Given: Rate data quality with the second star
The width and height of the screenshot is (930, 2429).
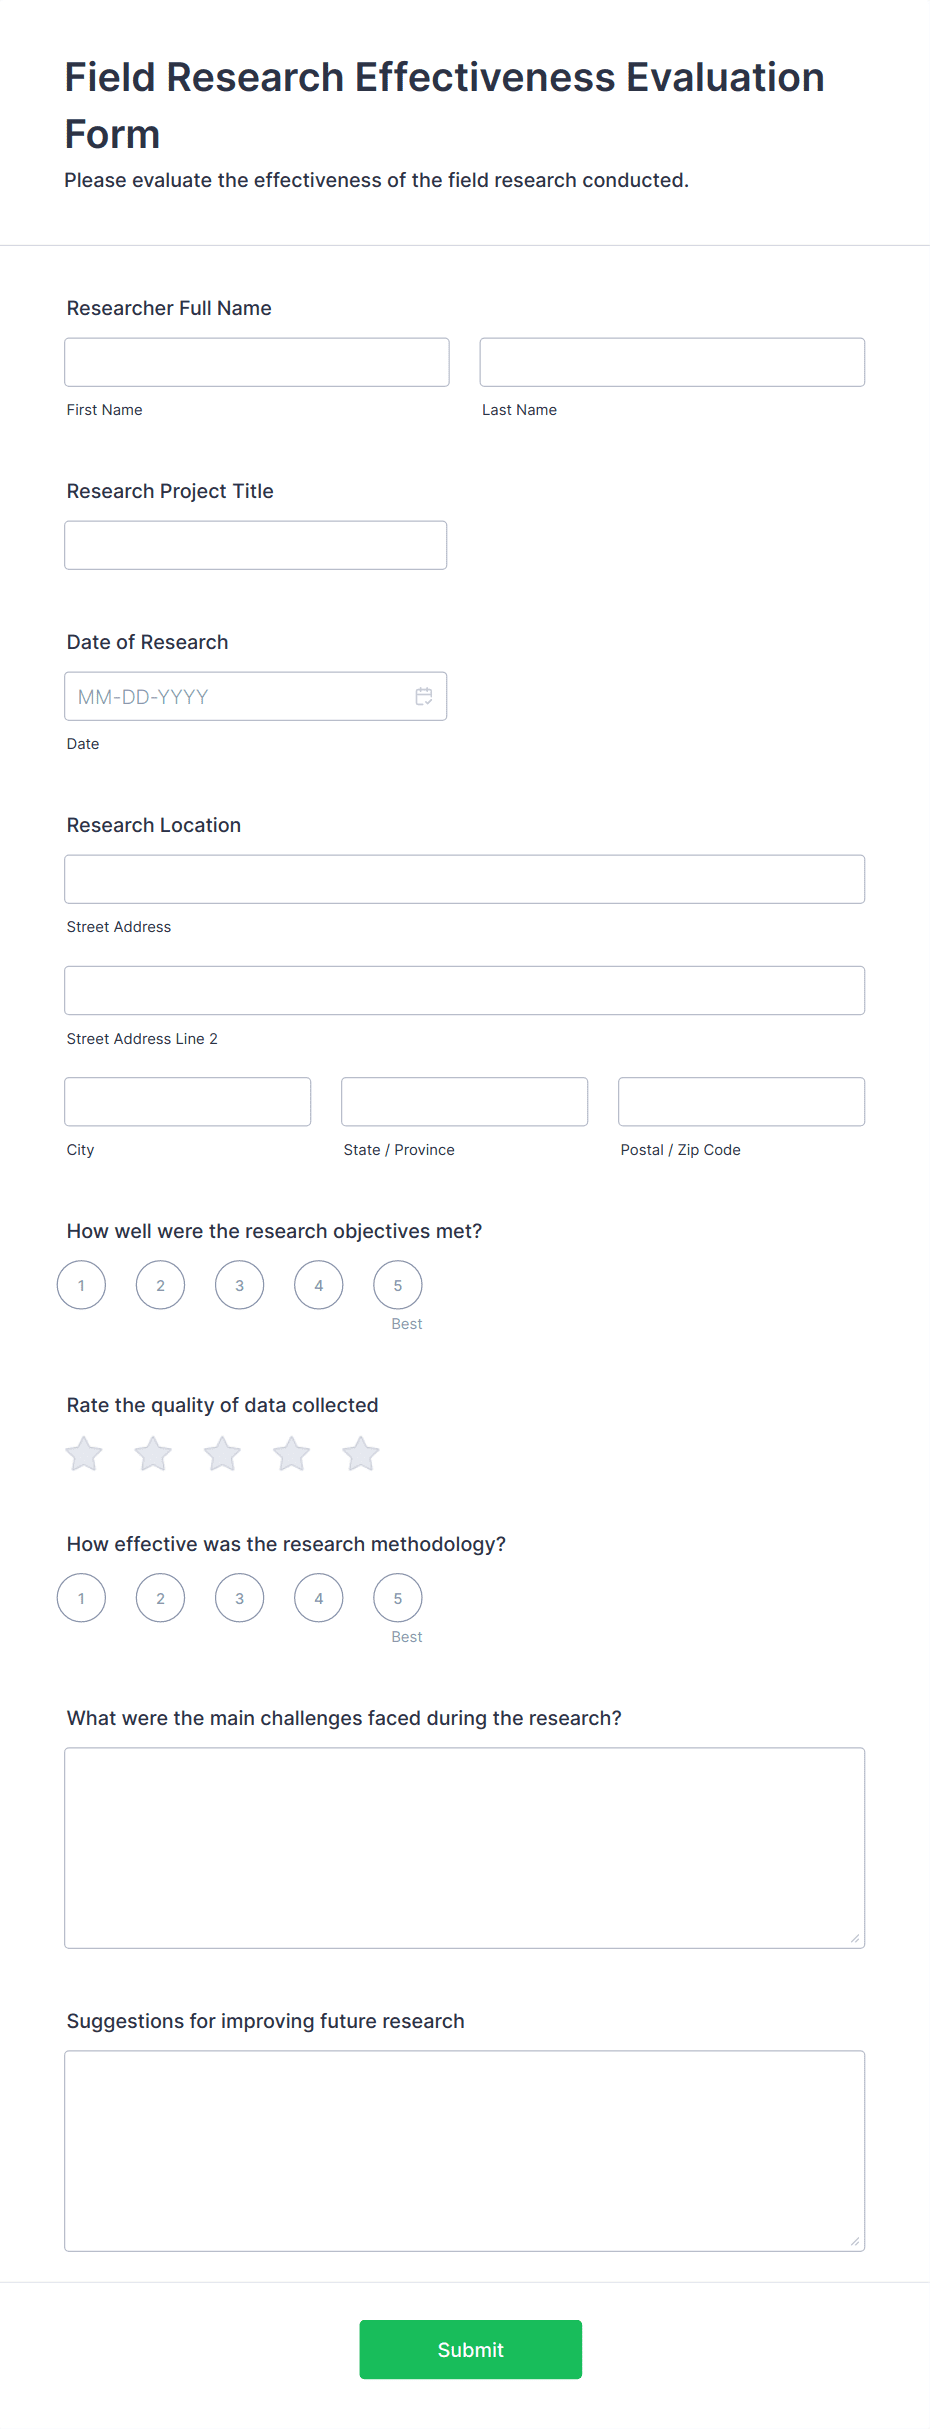Looking at the screenshot, I should (x=153, y=1454).
